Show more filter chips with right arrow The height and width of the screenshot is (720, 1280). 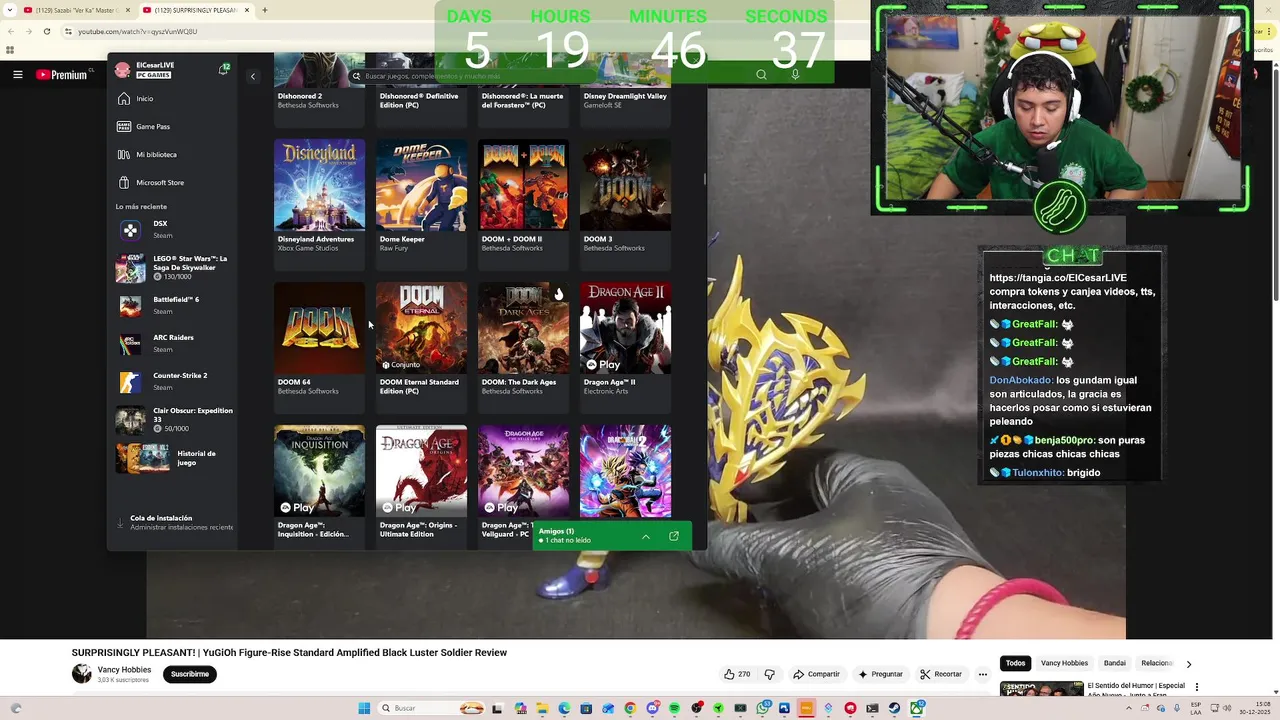tap(1188, 664)
